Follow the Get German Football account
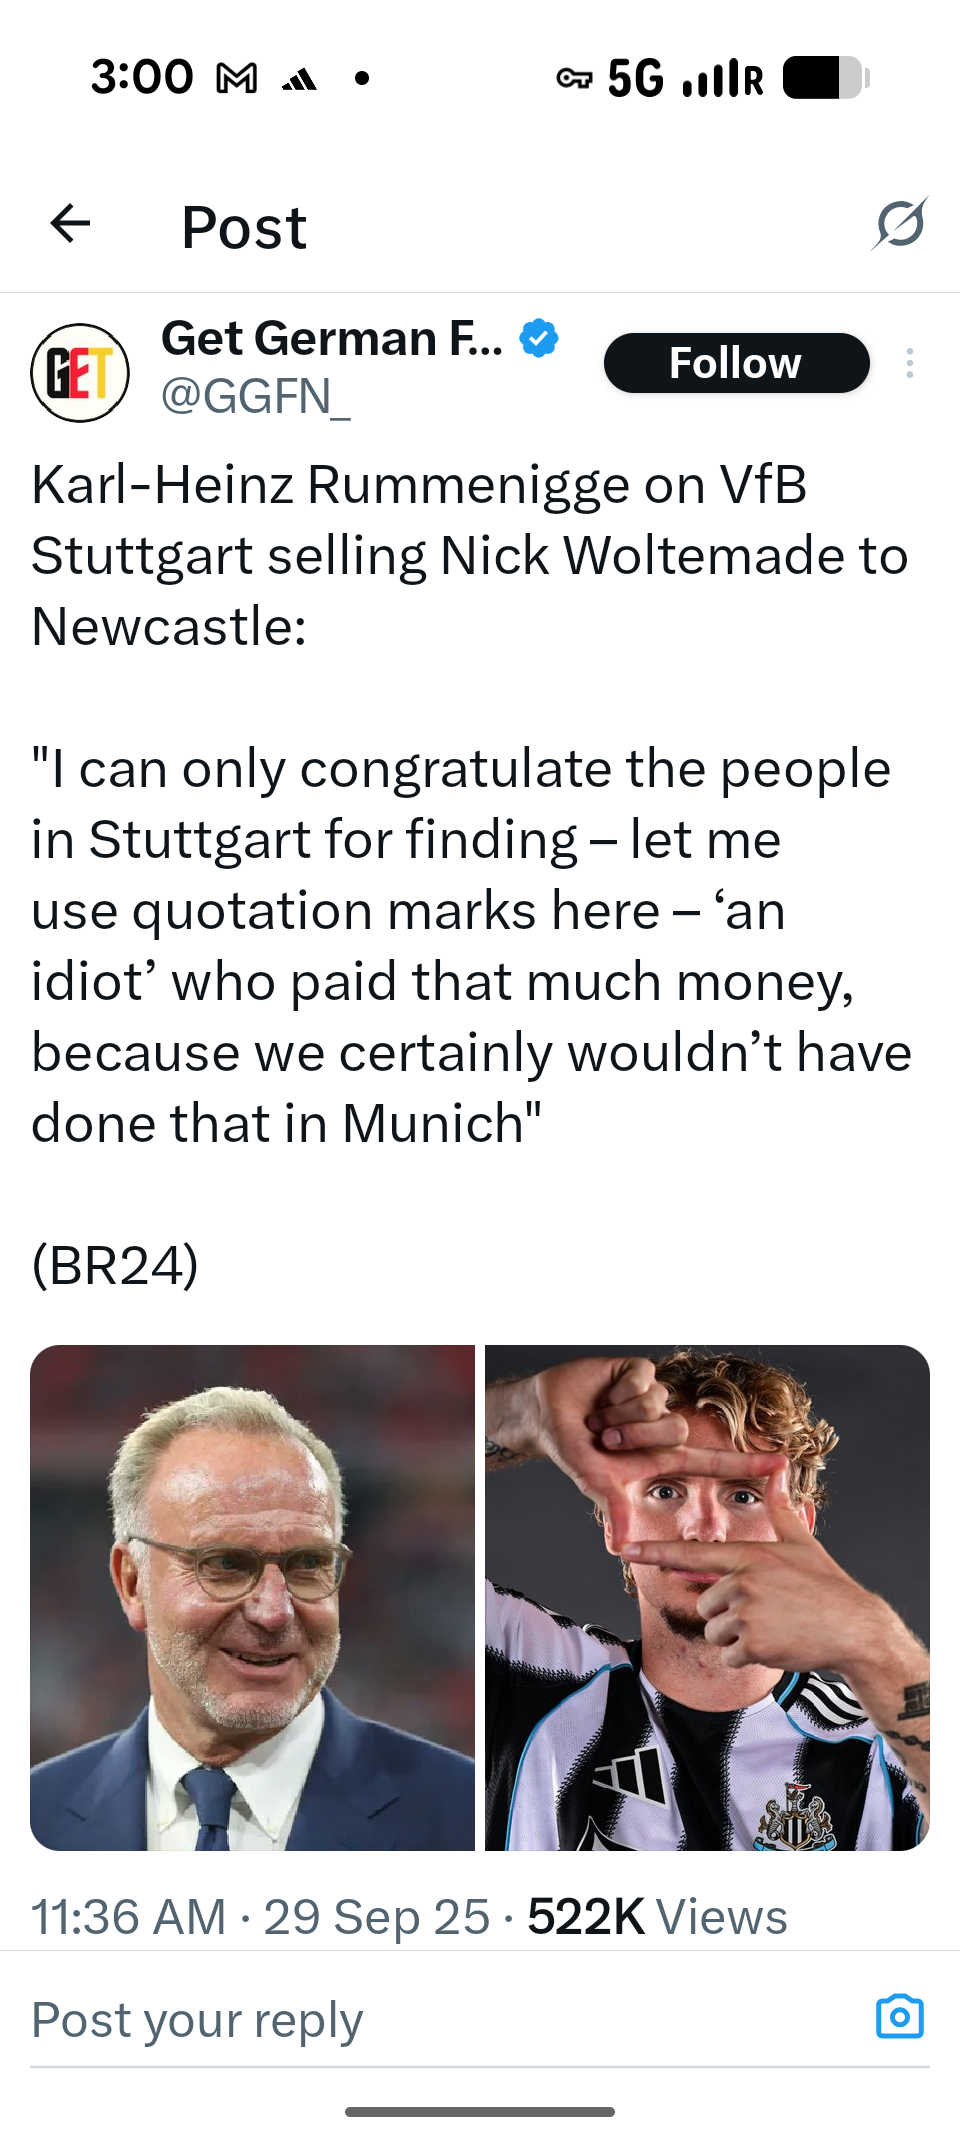 (736, 363)
